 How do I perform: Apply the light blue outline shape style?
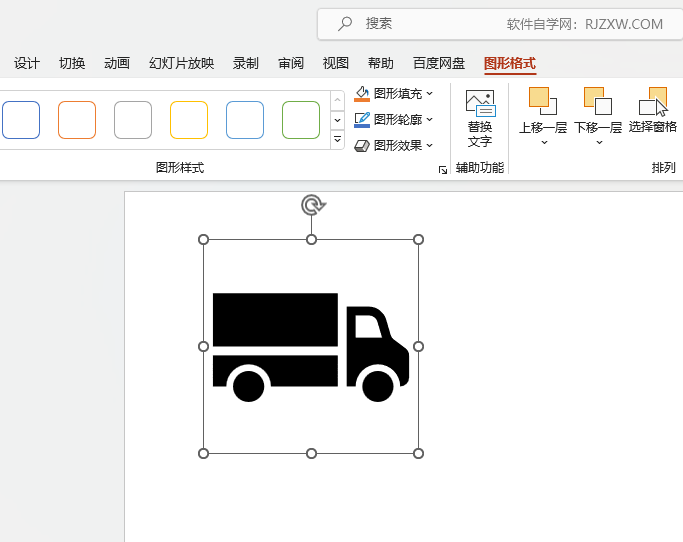pyautogui.click(x=245, y=120)
